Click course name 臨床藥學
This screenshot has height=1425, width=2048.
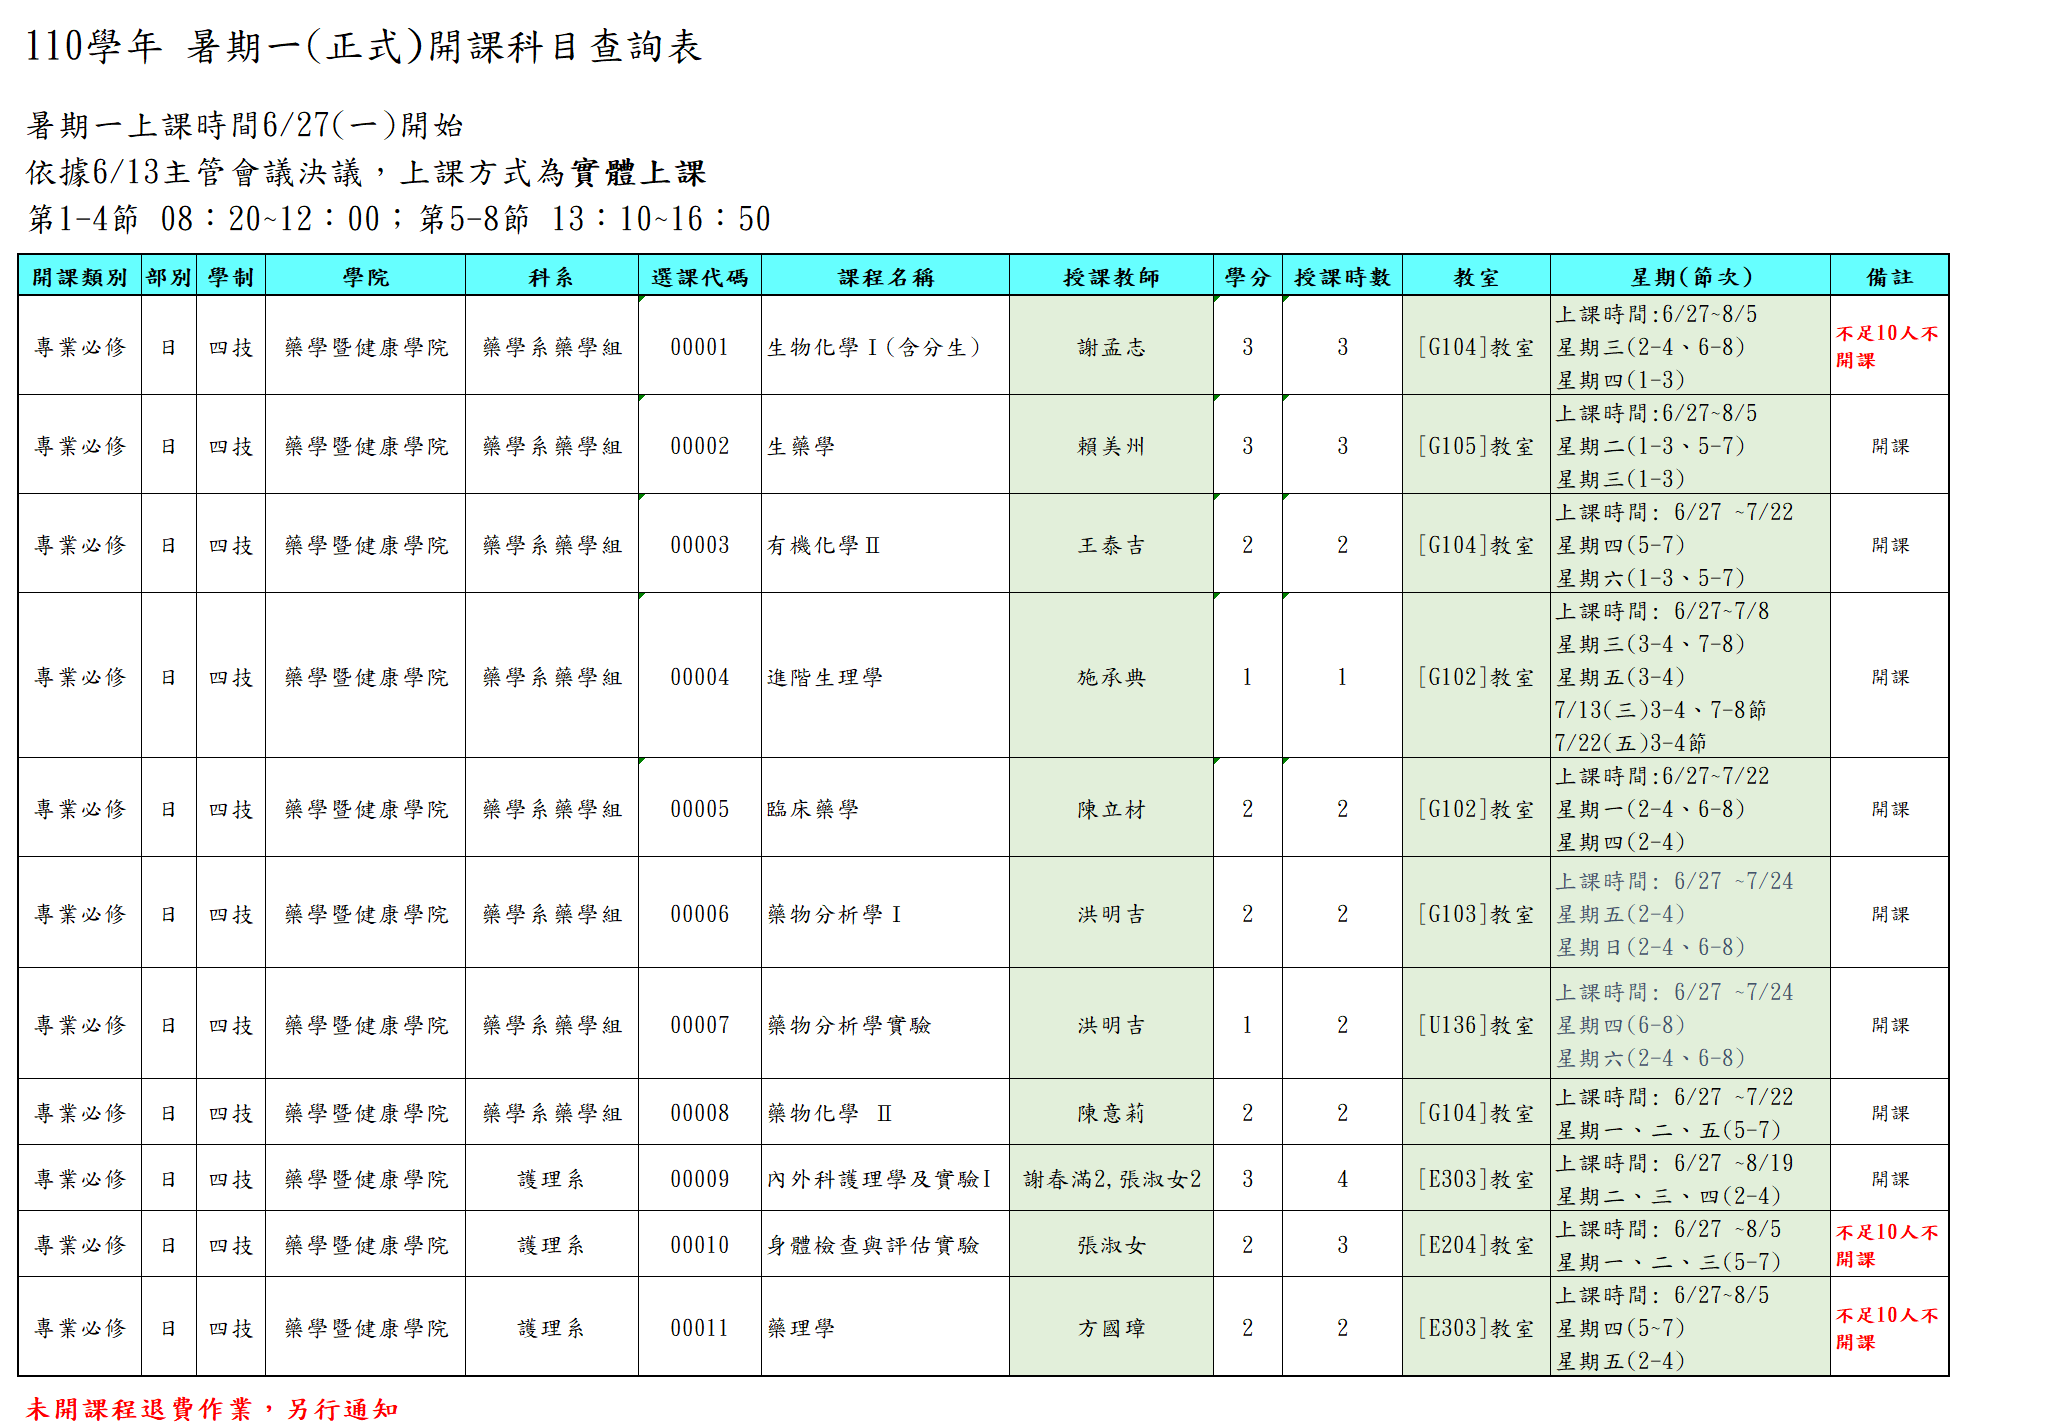(x=813, y=809)
